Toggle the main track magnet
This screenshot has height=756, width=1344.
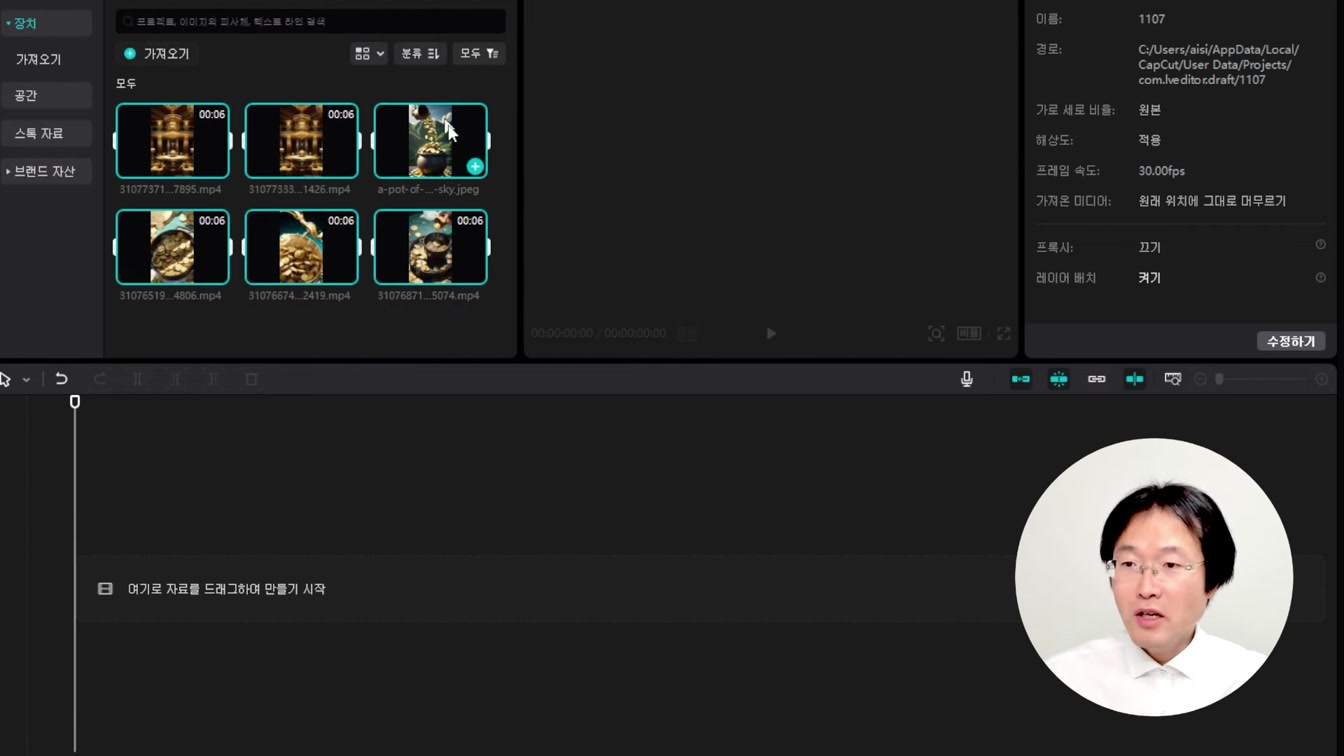1021,379
